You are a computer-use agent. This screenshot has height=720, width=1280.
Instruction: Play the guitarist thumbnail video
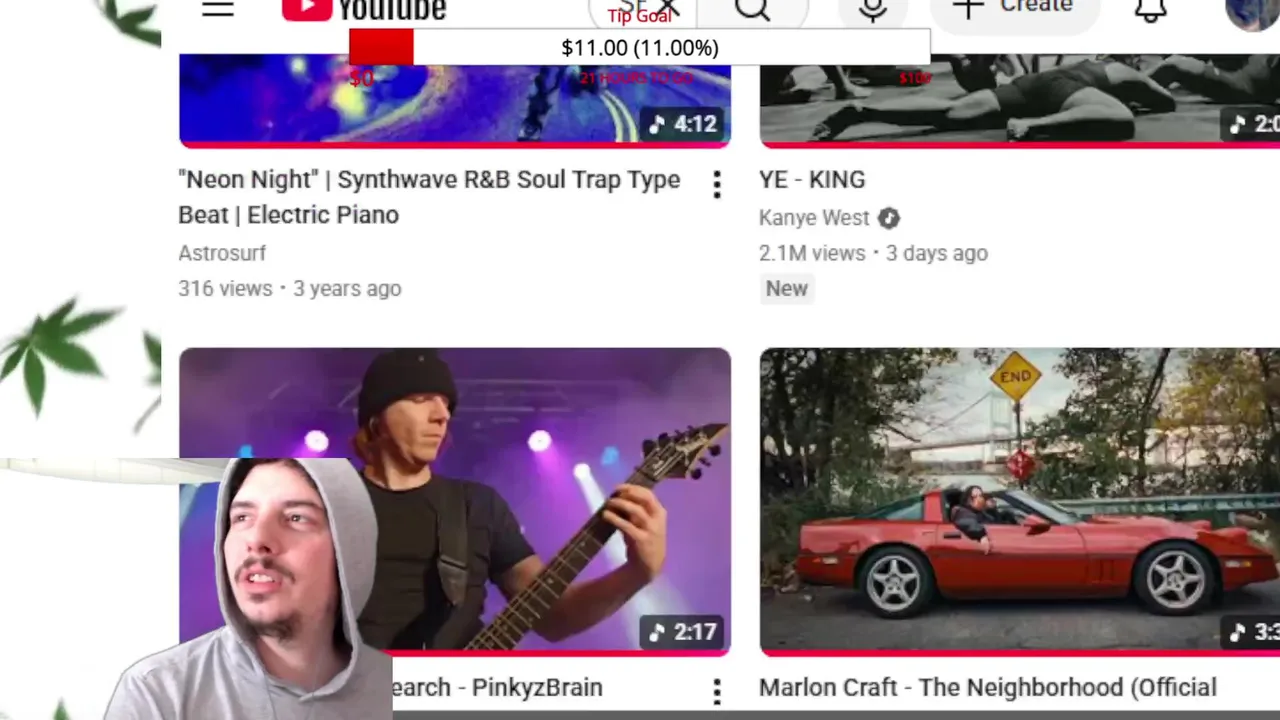pyautogui.click(x=455, y=502)
